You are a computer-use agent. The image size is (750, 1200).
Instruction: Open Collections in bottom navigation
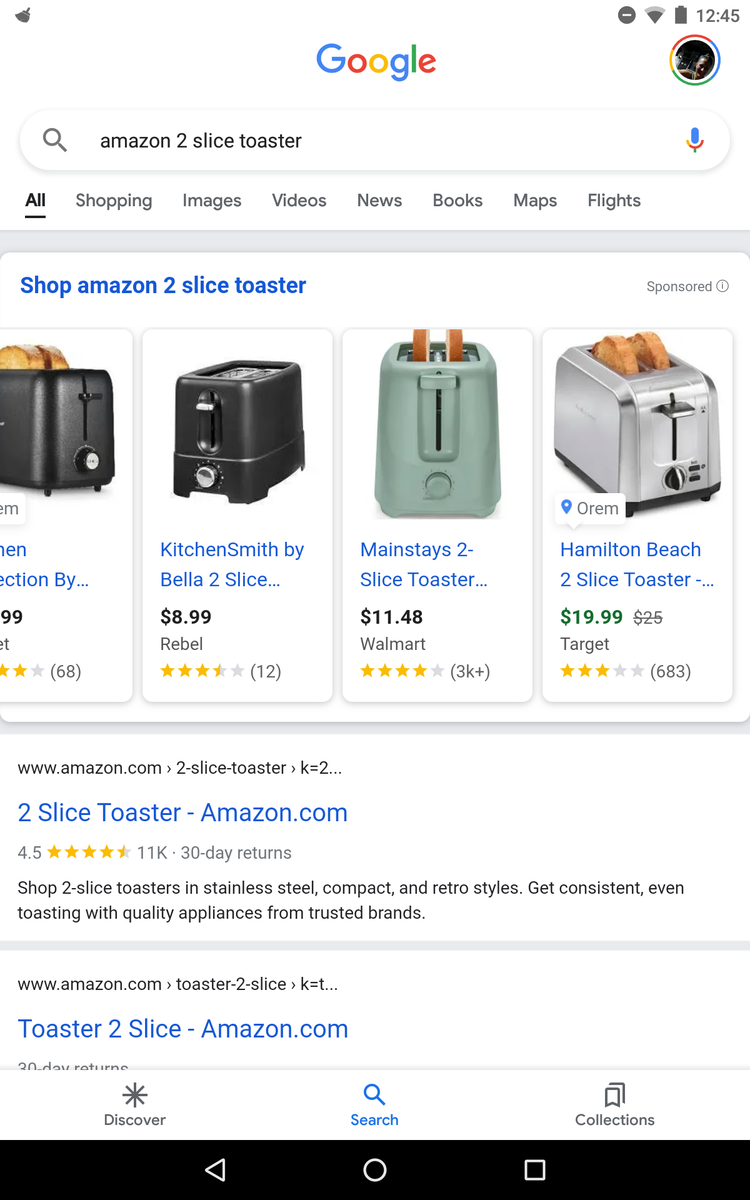pyautogui.click(x=615, y=1105)
